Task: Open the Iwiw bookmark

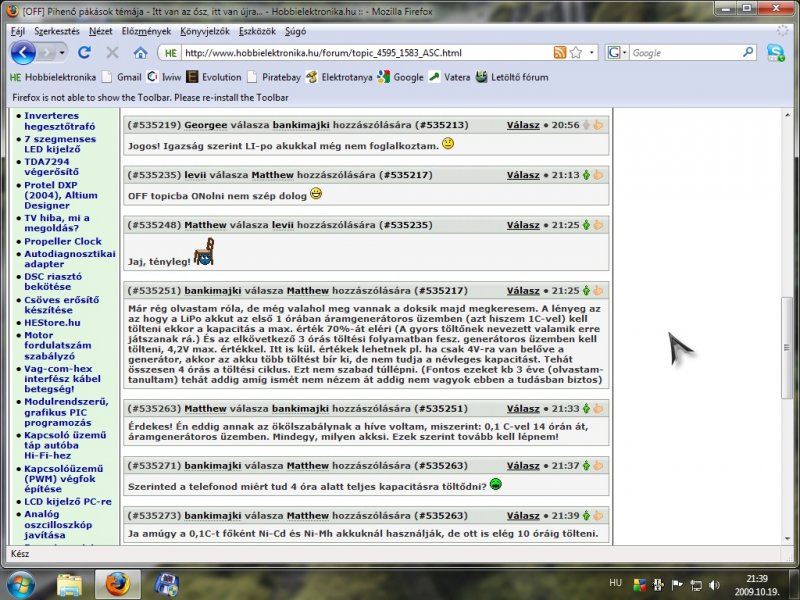Action: (x=164, y=77)
